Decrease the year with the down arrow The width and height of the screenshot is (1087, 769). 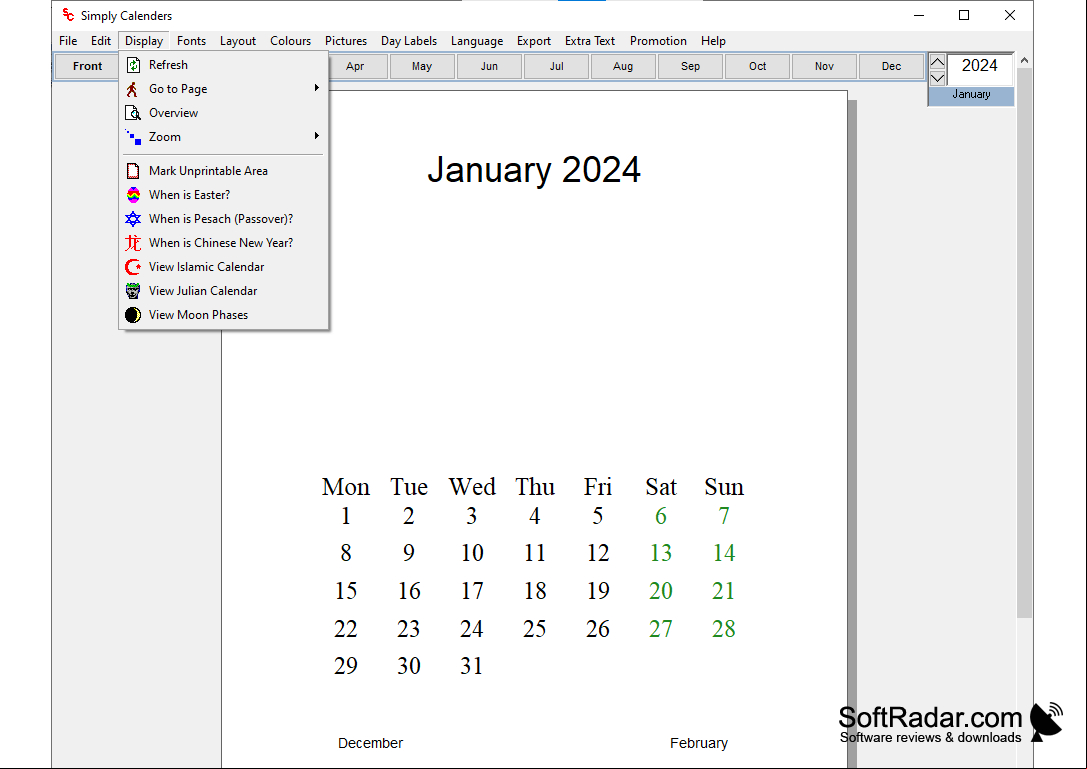937,78
